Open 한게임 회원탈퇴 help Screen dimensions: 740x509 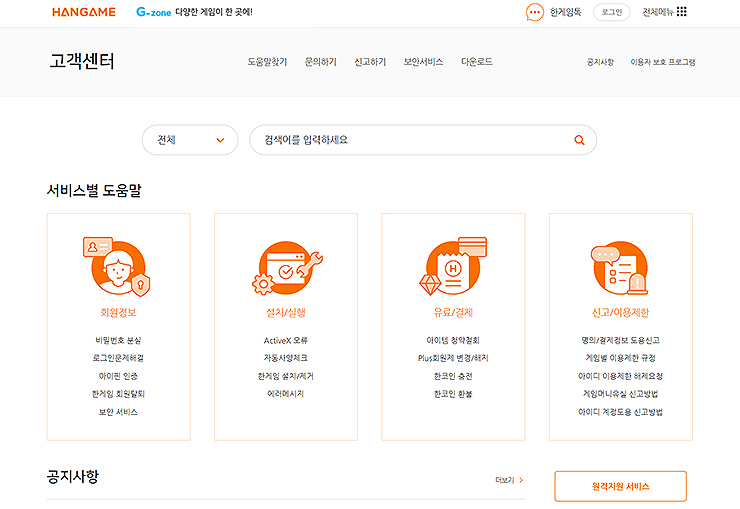pyautogui.click(x=118, y=394)
